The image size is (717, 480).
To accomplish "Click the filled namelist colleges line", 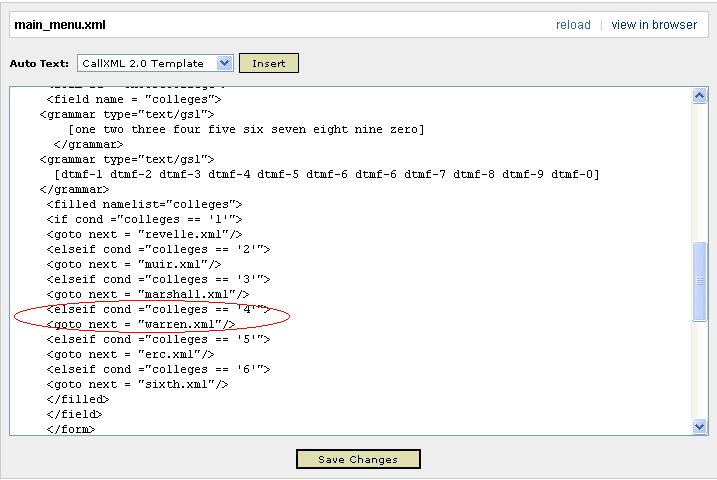I will click(144, 204).
